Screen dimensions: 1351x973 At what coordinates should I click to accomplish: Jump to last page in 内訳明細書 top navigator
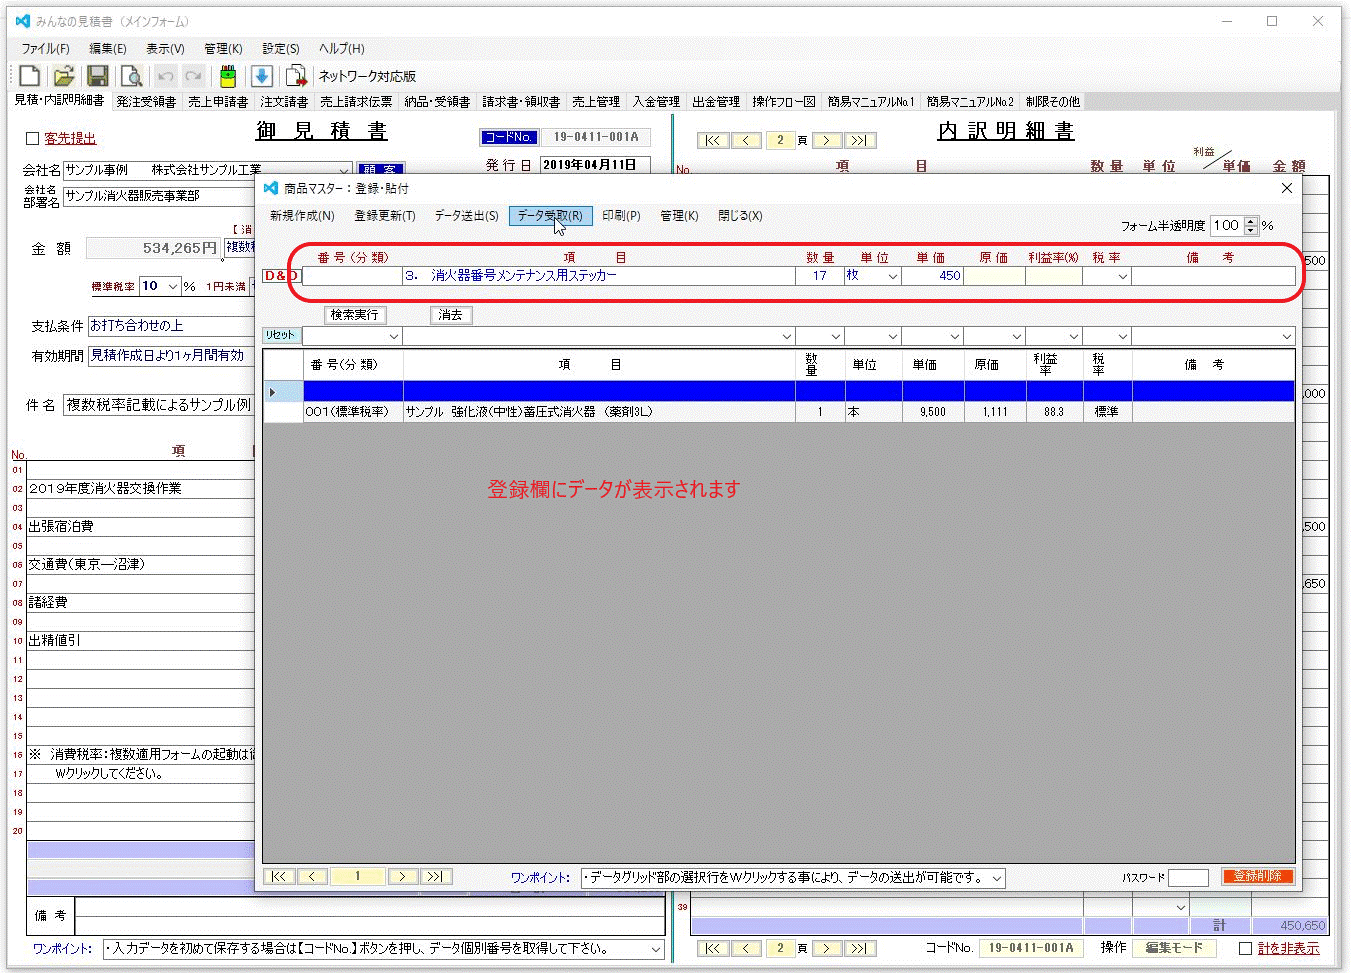tap(860, 140)
